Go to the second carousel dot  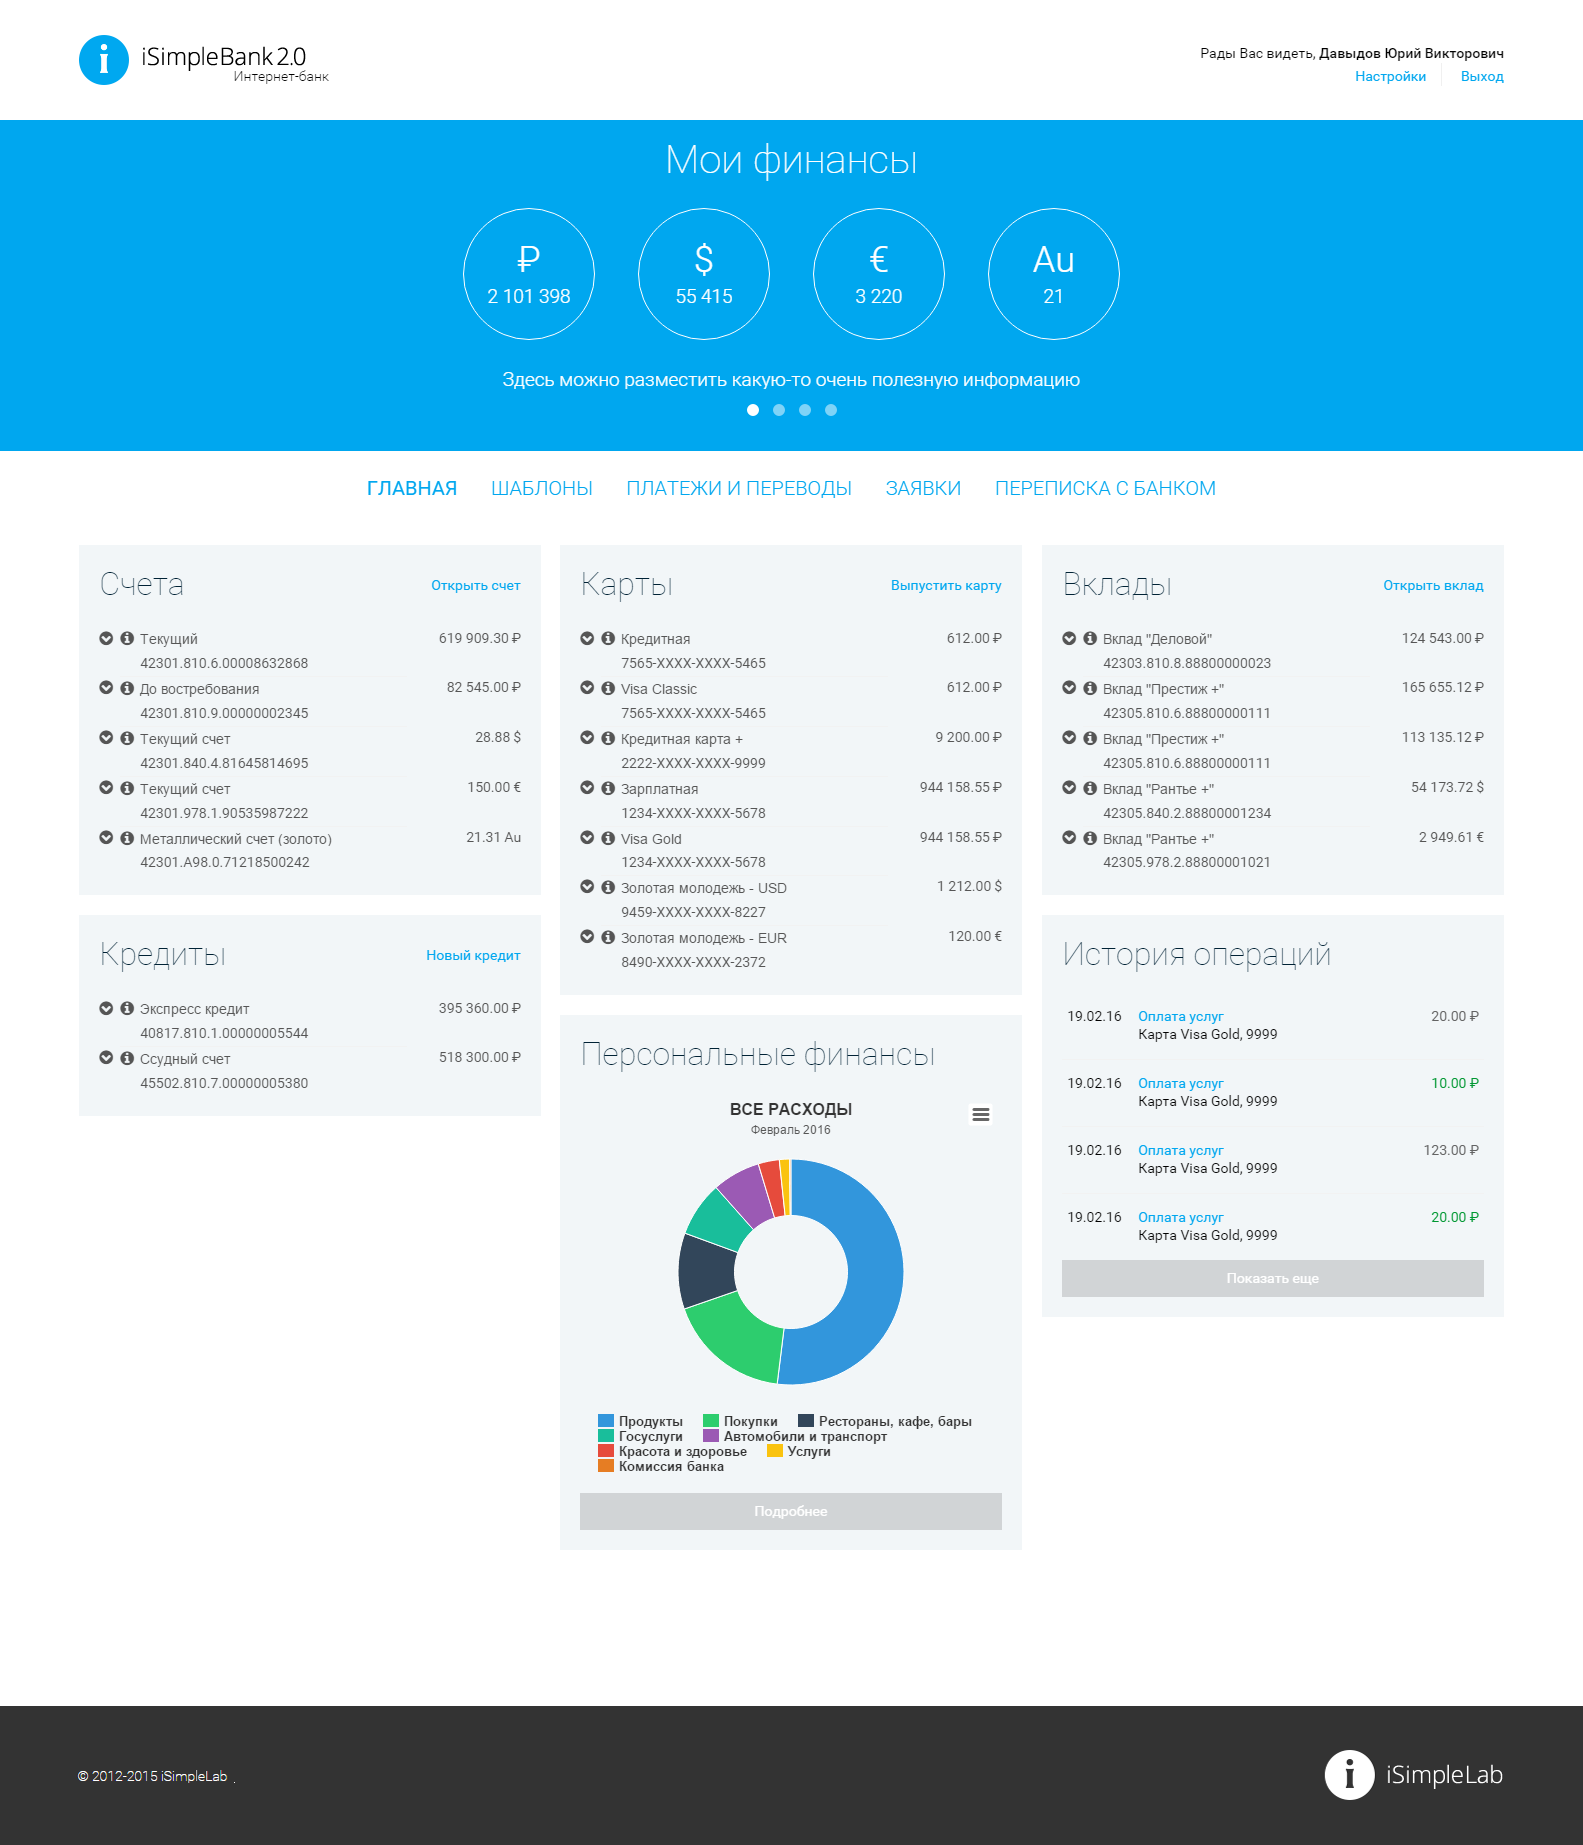point(779,410)
